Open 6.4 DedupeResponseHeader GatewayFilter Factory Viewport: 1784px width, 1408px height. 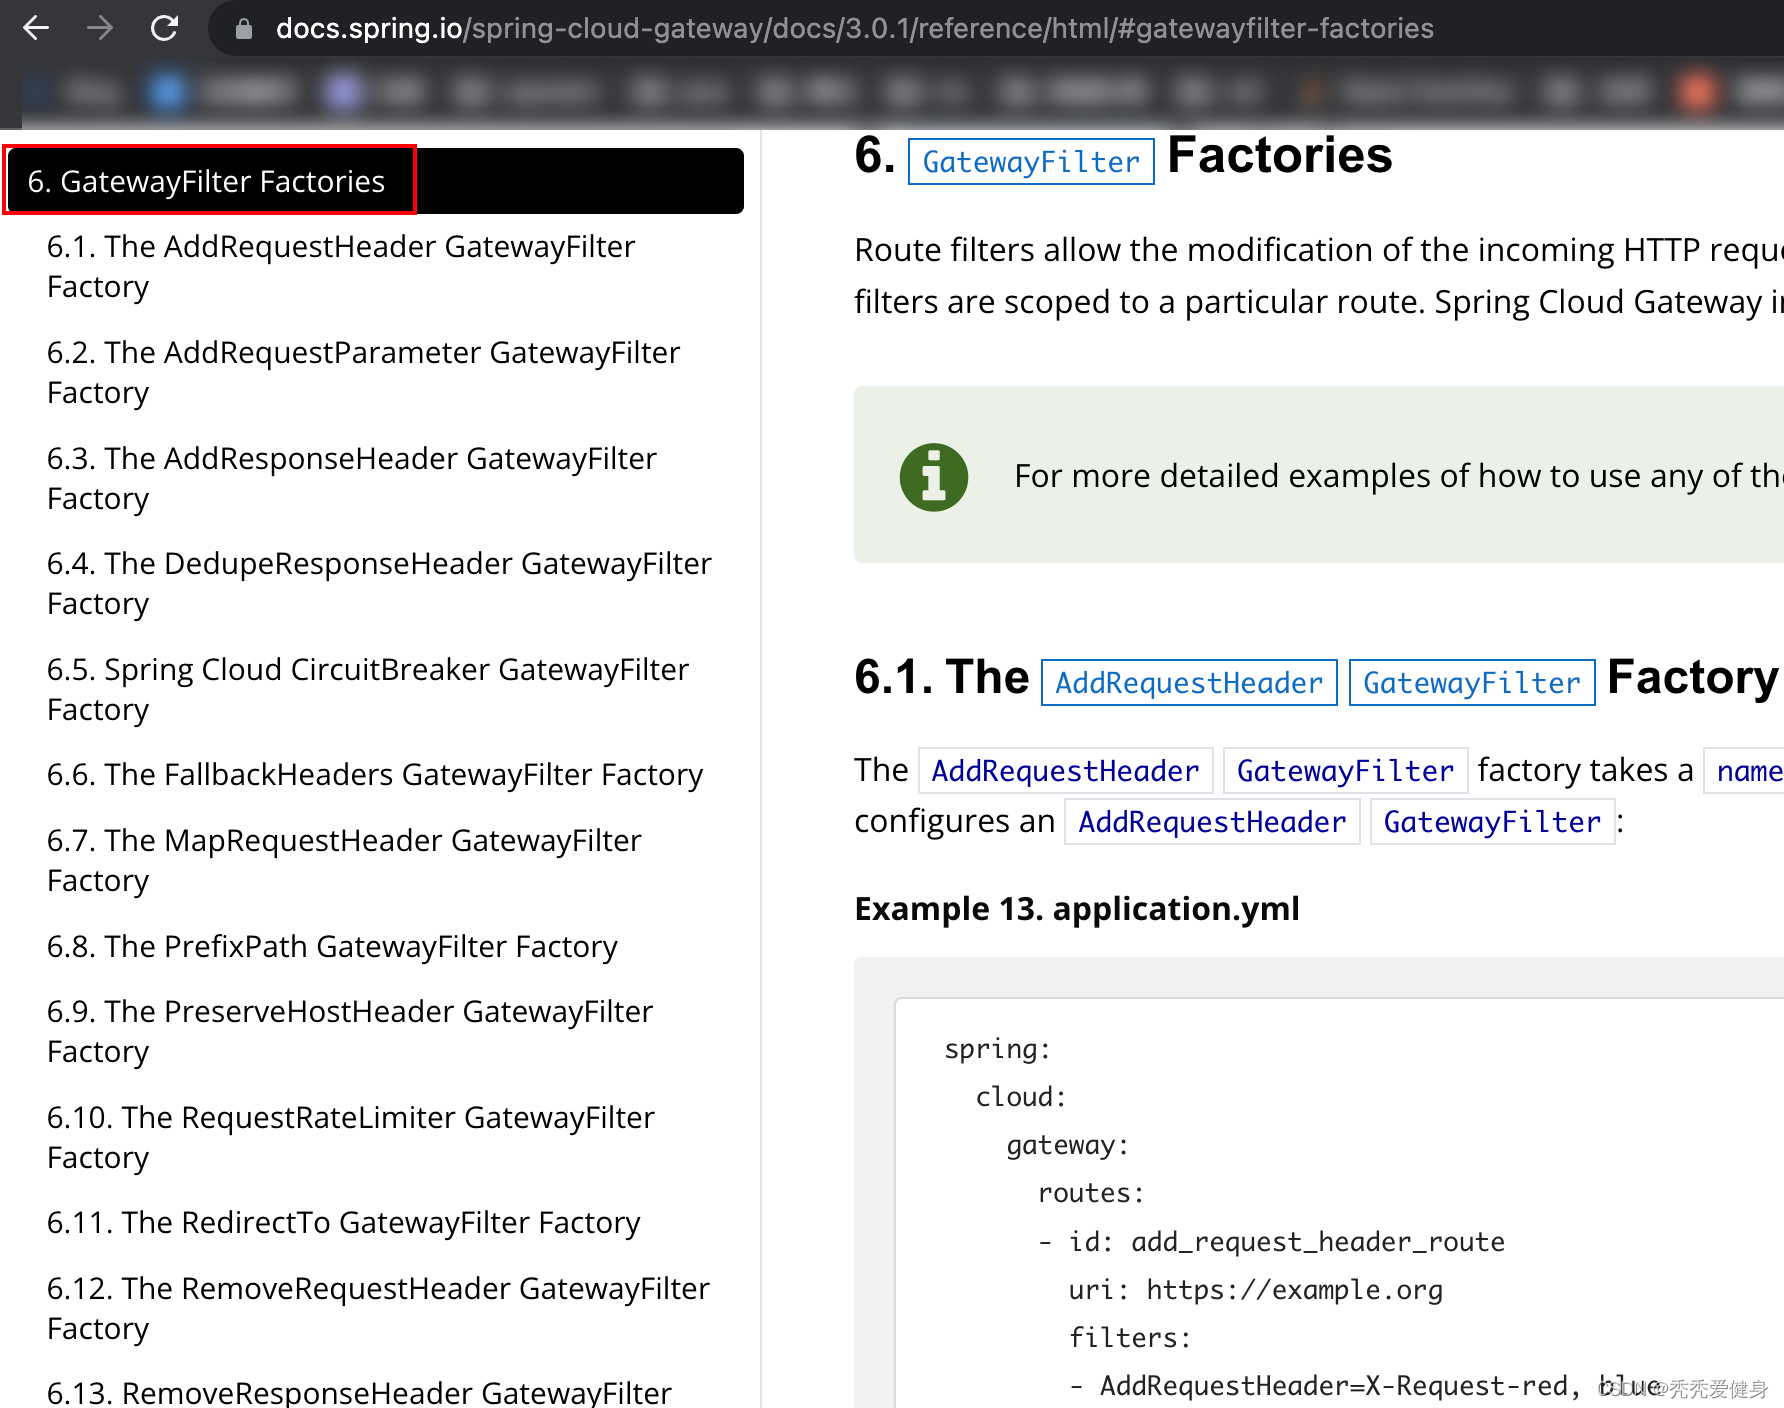pyautogui.click(x=379, y=583)
